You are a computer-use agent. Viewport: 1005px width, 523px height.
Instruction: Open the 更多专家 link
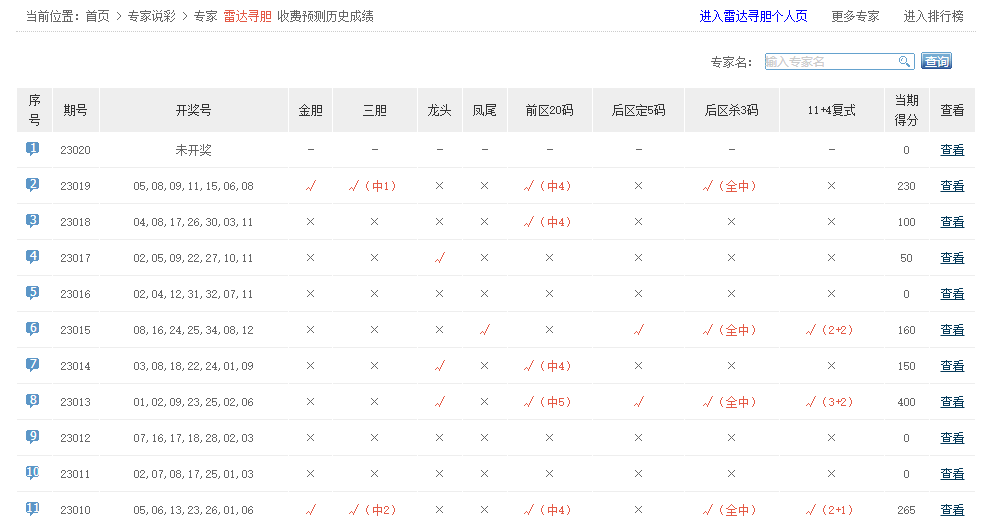click(855, 16)
